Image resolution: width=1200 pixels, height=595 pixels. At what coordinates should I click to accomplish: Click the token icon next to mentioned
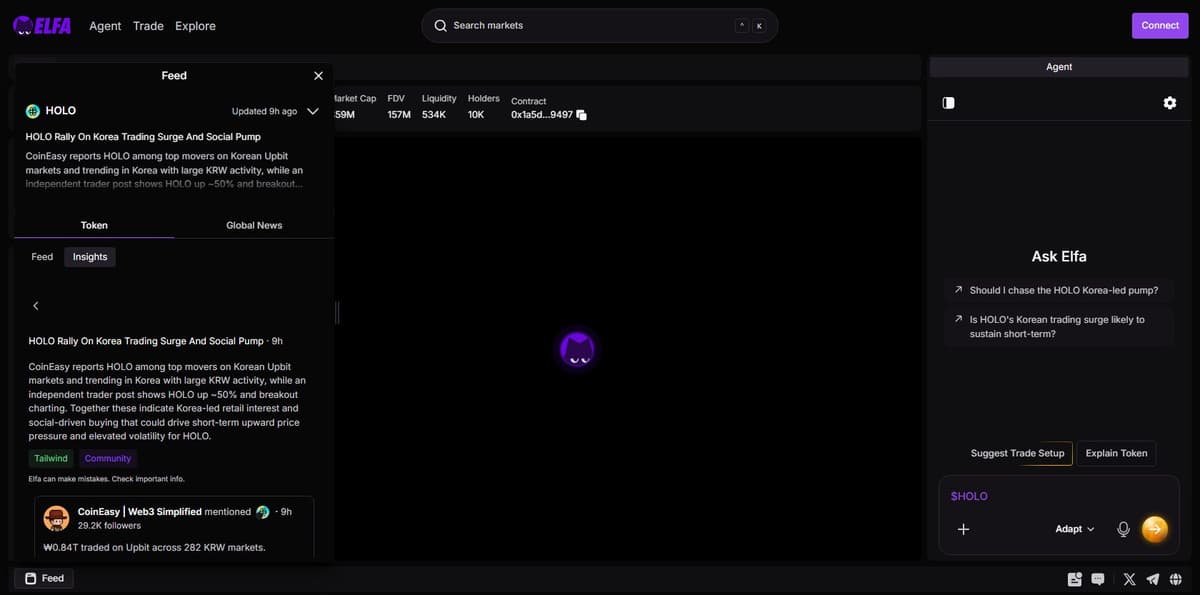[x=263, y=512]
